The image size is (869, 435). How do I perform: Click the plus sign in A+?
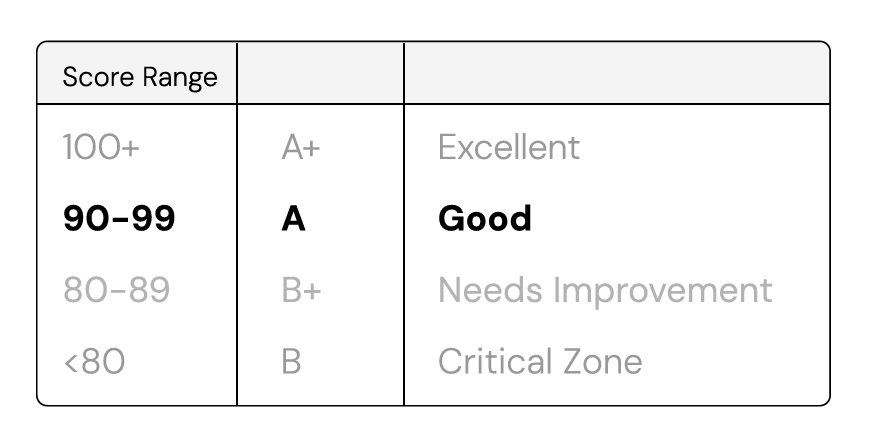pyautogui.click(x=313, y=149)
